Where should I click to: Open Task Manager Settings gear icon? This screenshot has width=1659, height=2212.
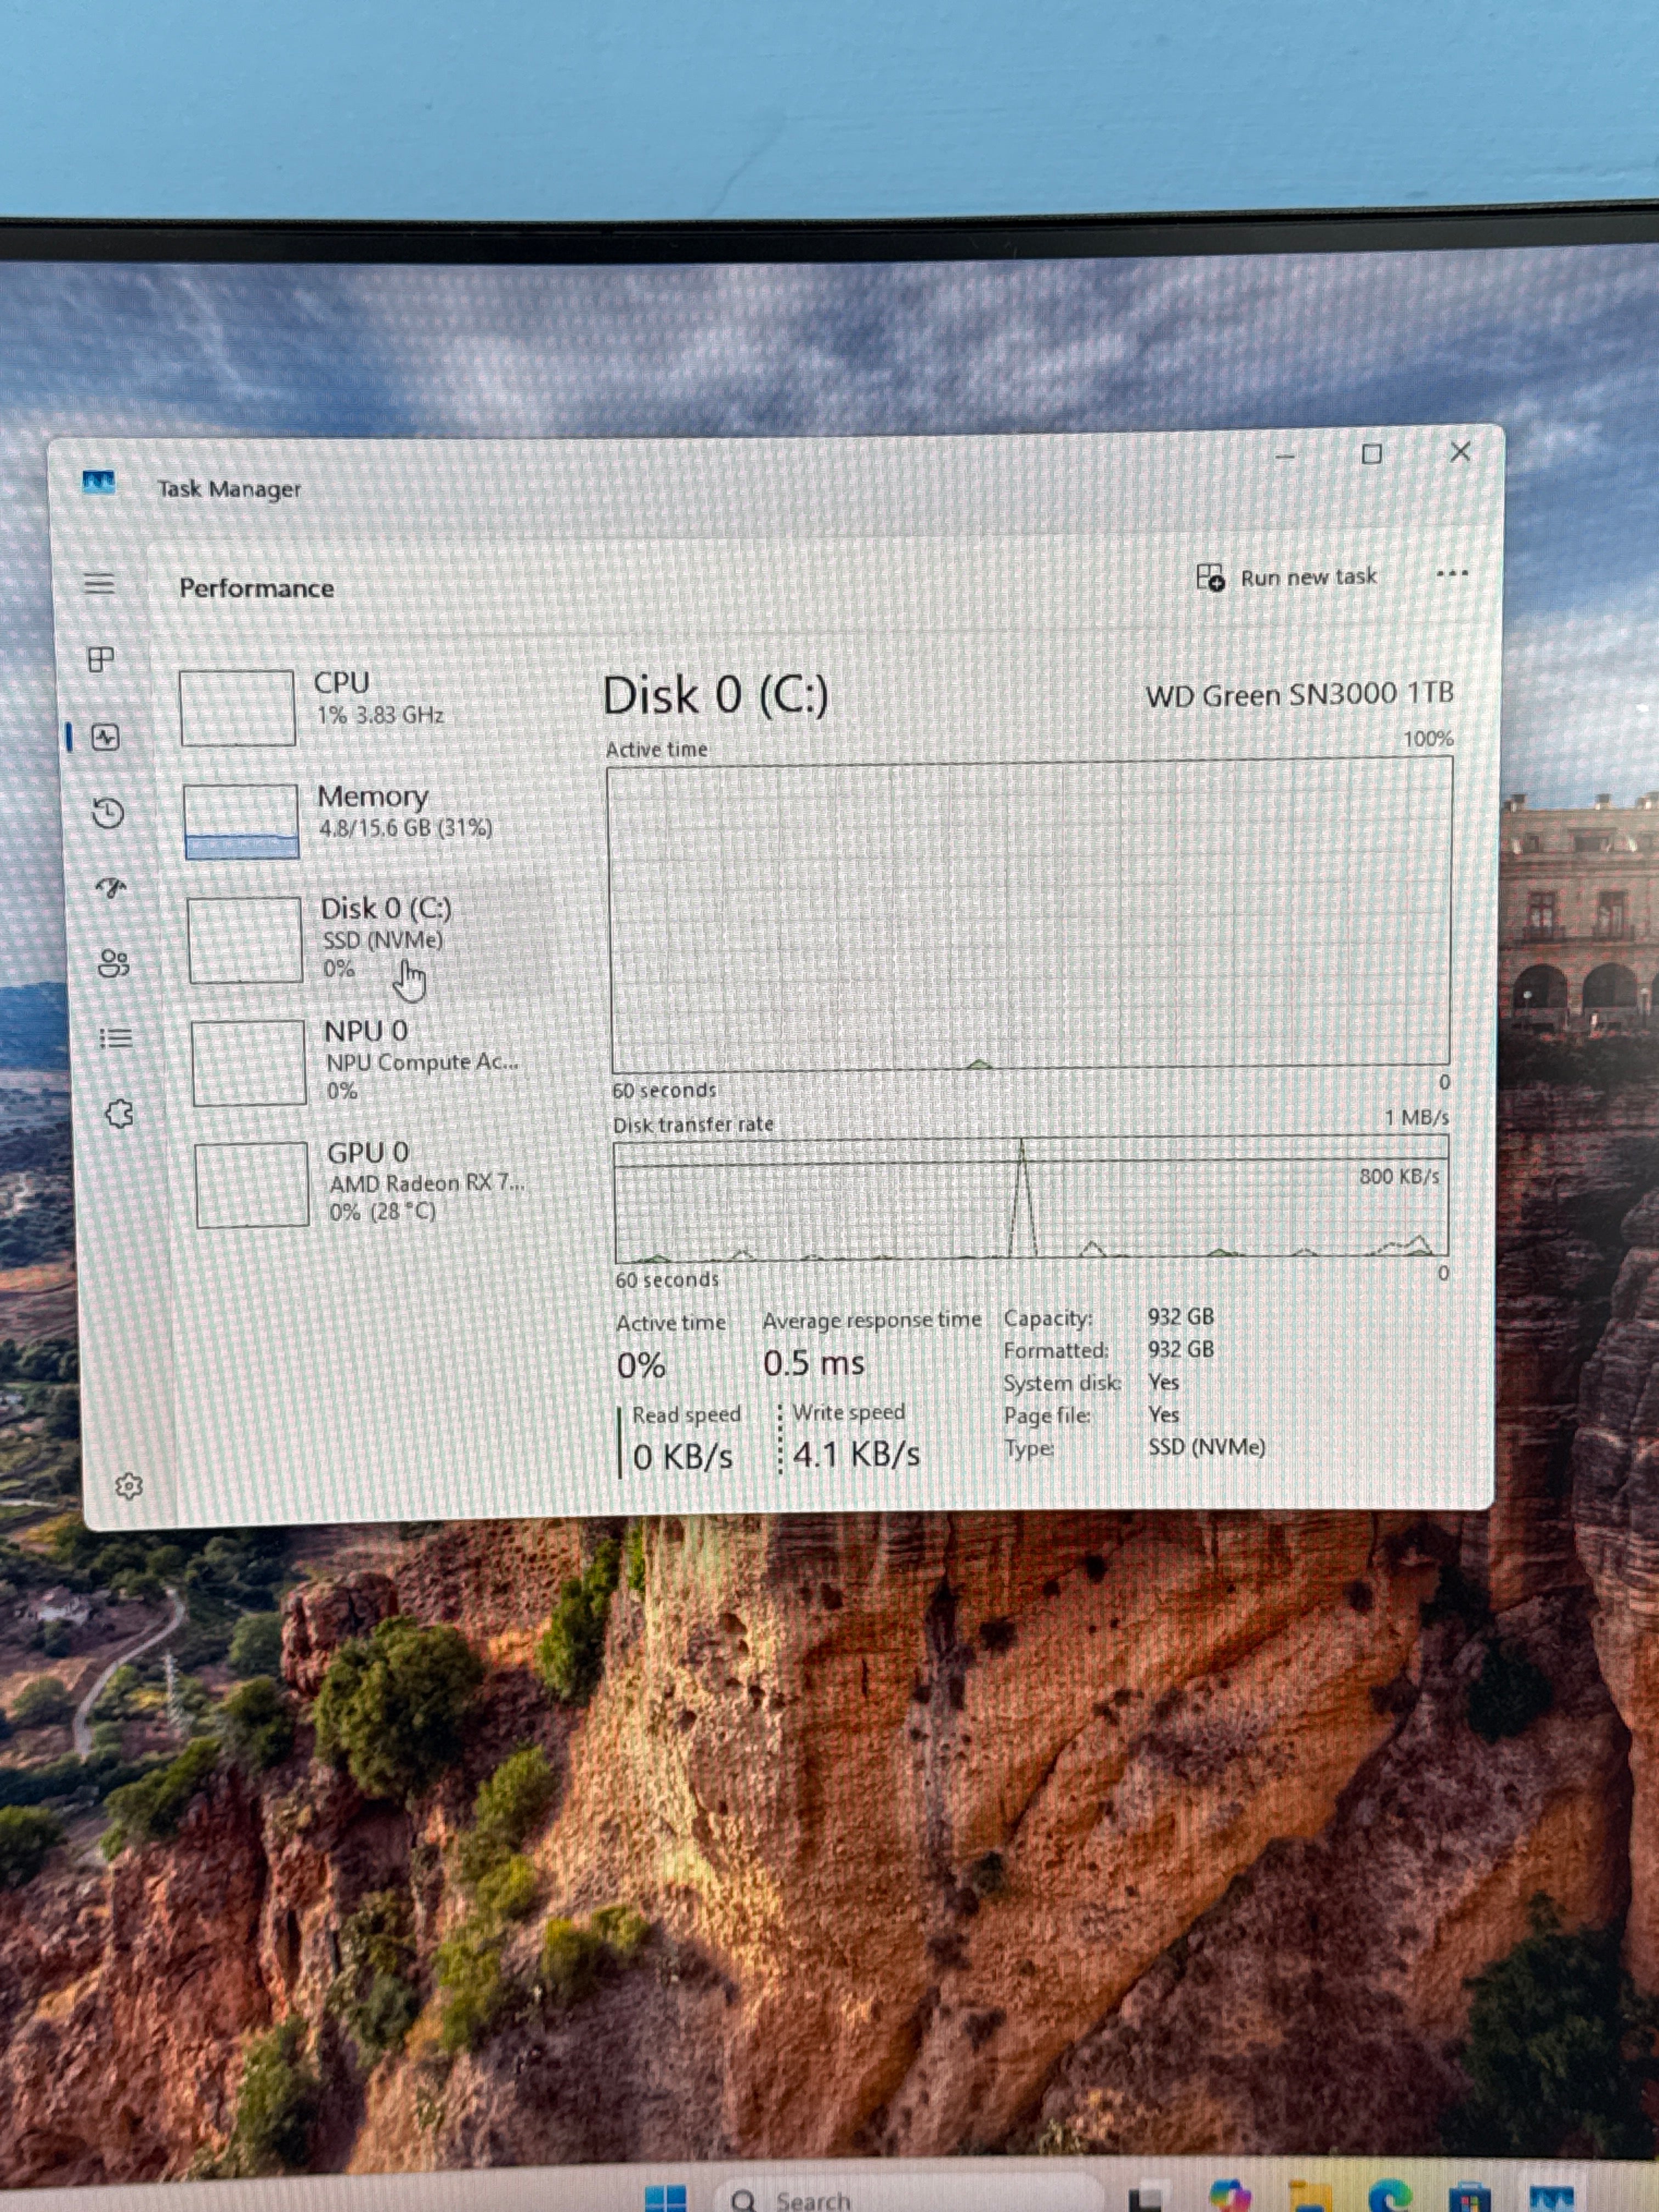[x=128, y=1486]
